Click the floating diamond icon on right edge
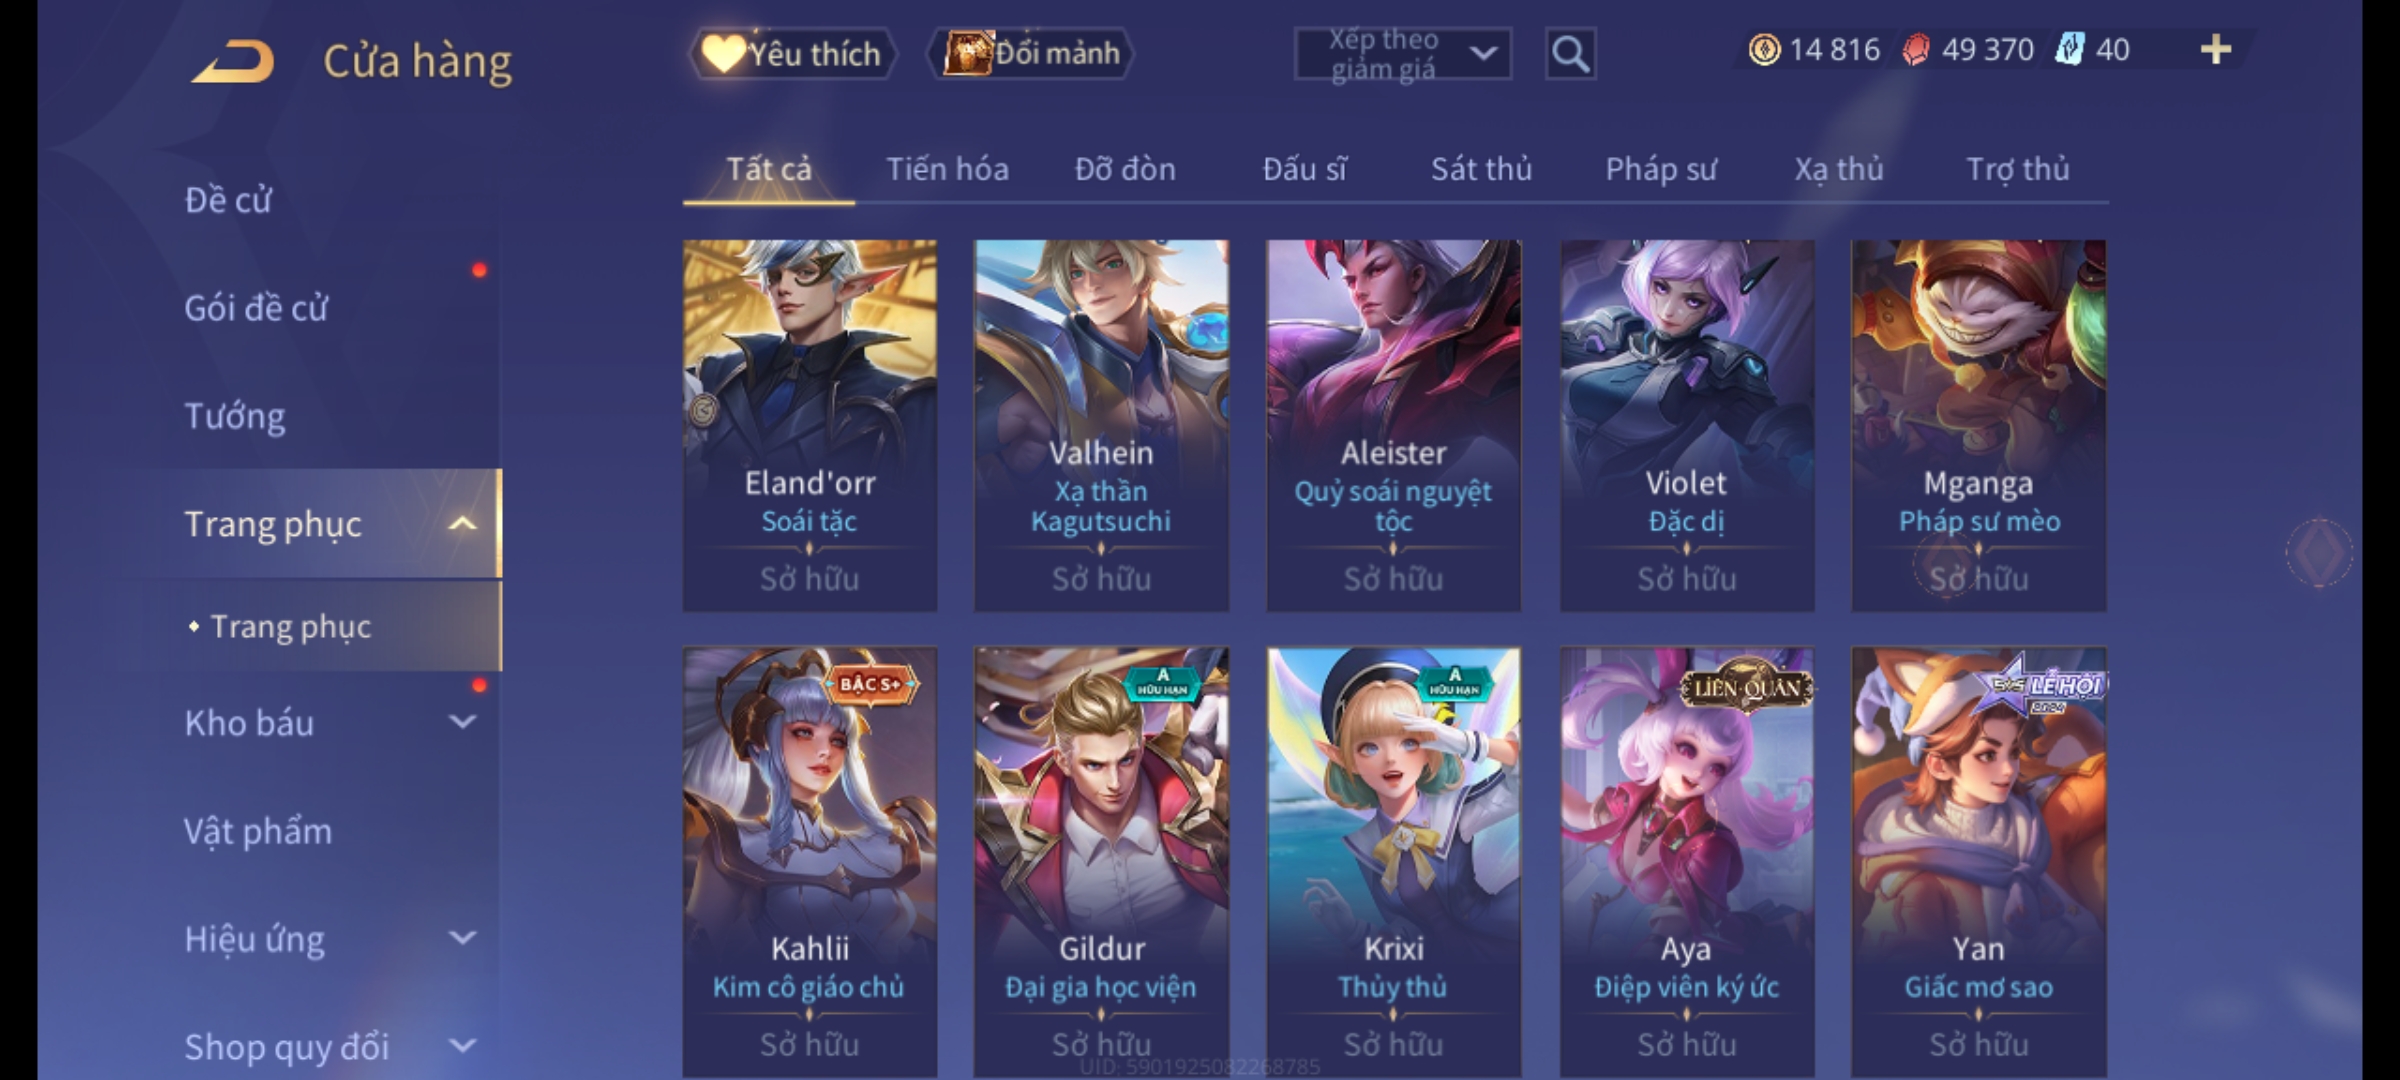2400x1080 pixels. [x=2319, y=551]
